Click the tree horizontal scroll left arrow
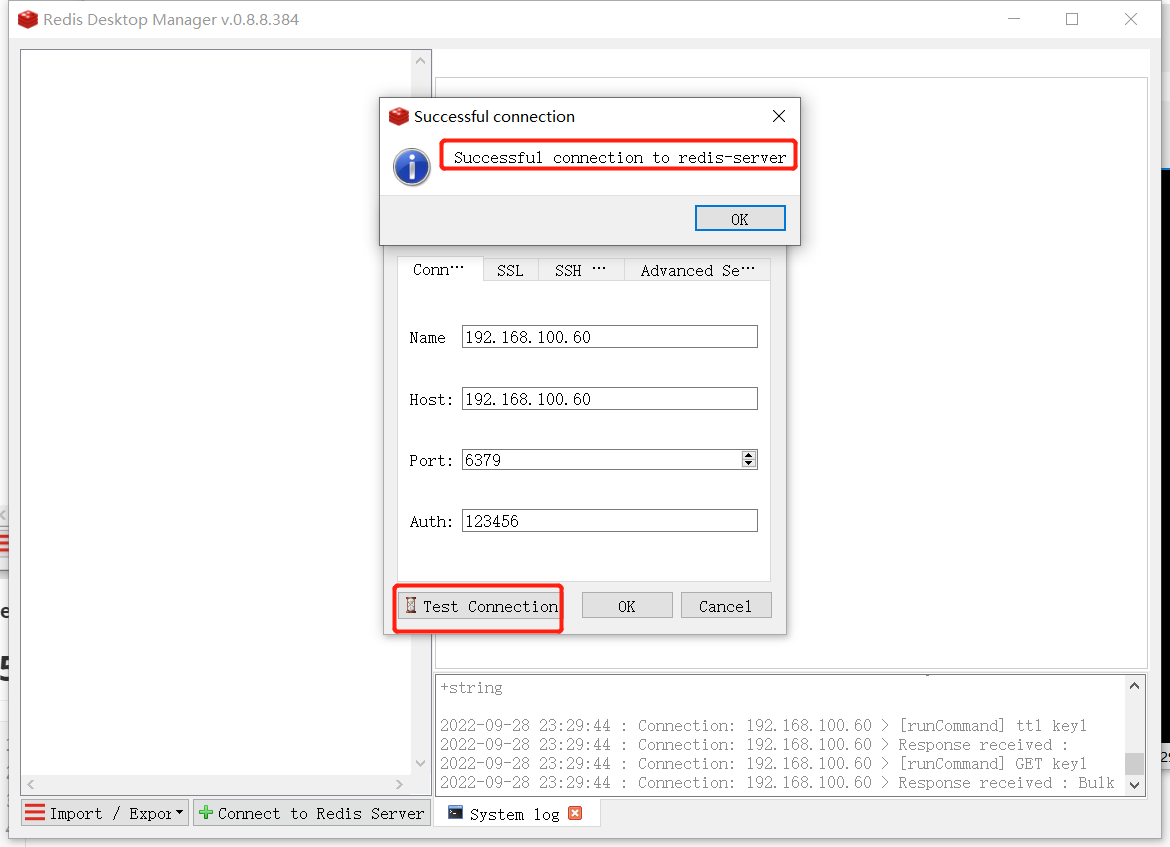The width and height of the screenshot is (1170, 847). click(x=31, y=784)
